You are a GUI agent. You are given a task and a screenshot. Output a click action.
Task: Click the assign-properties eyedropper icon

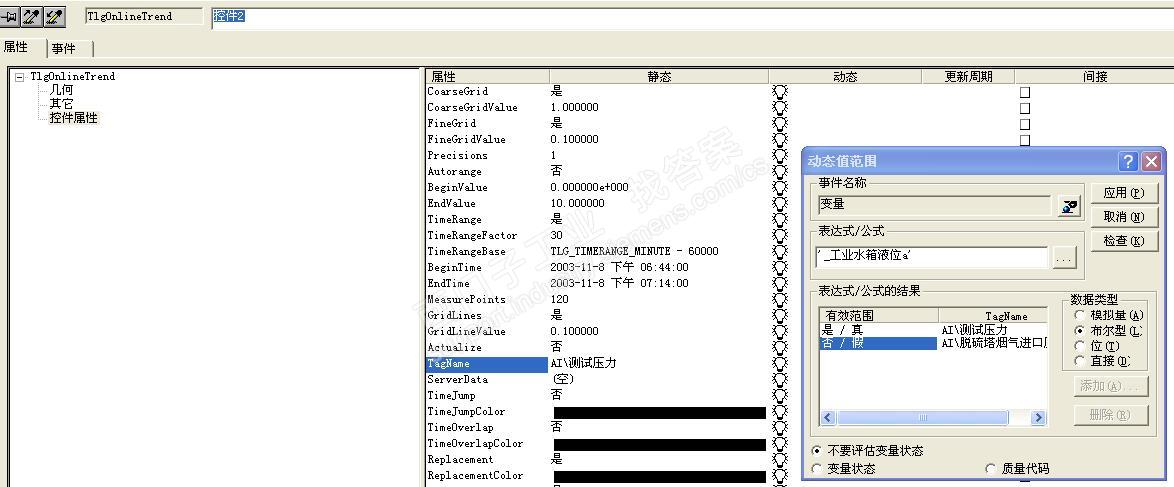coord(55,16)
